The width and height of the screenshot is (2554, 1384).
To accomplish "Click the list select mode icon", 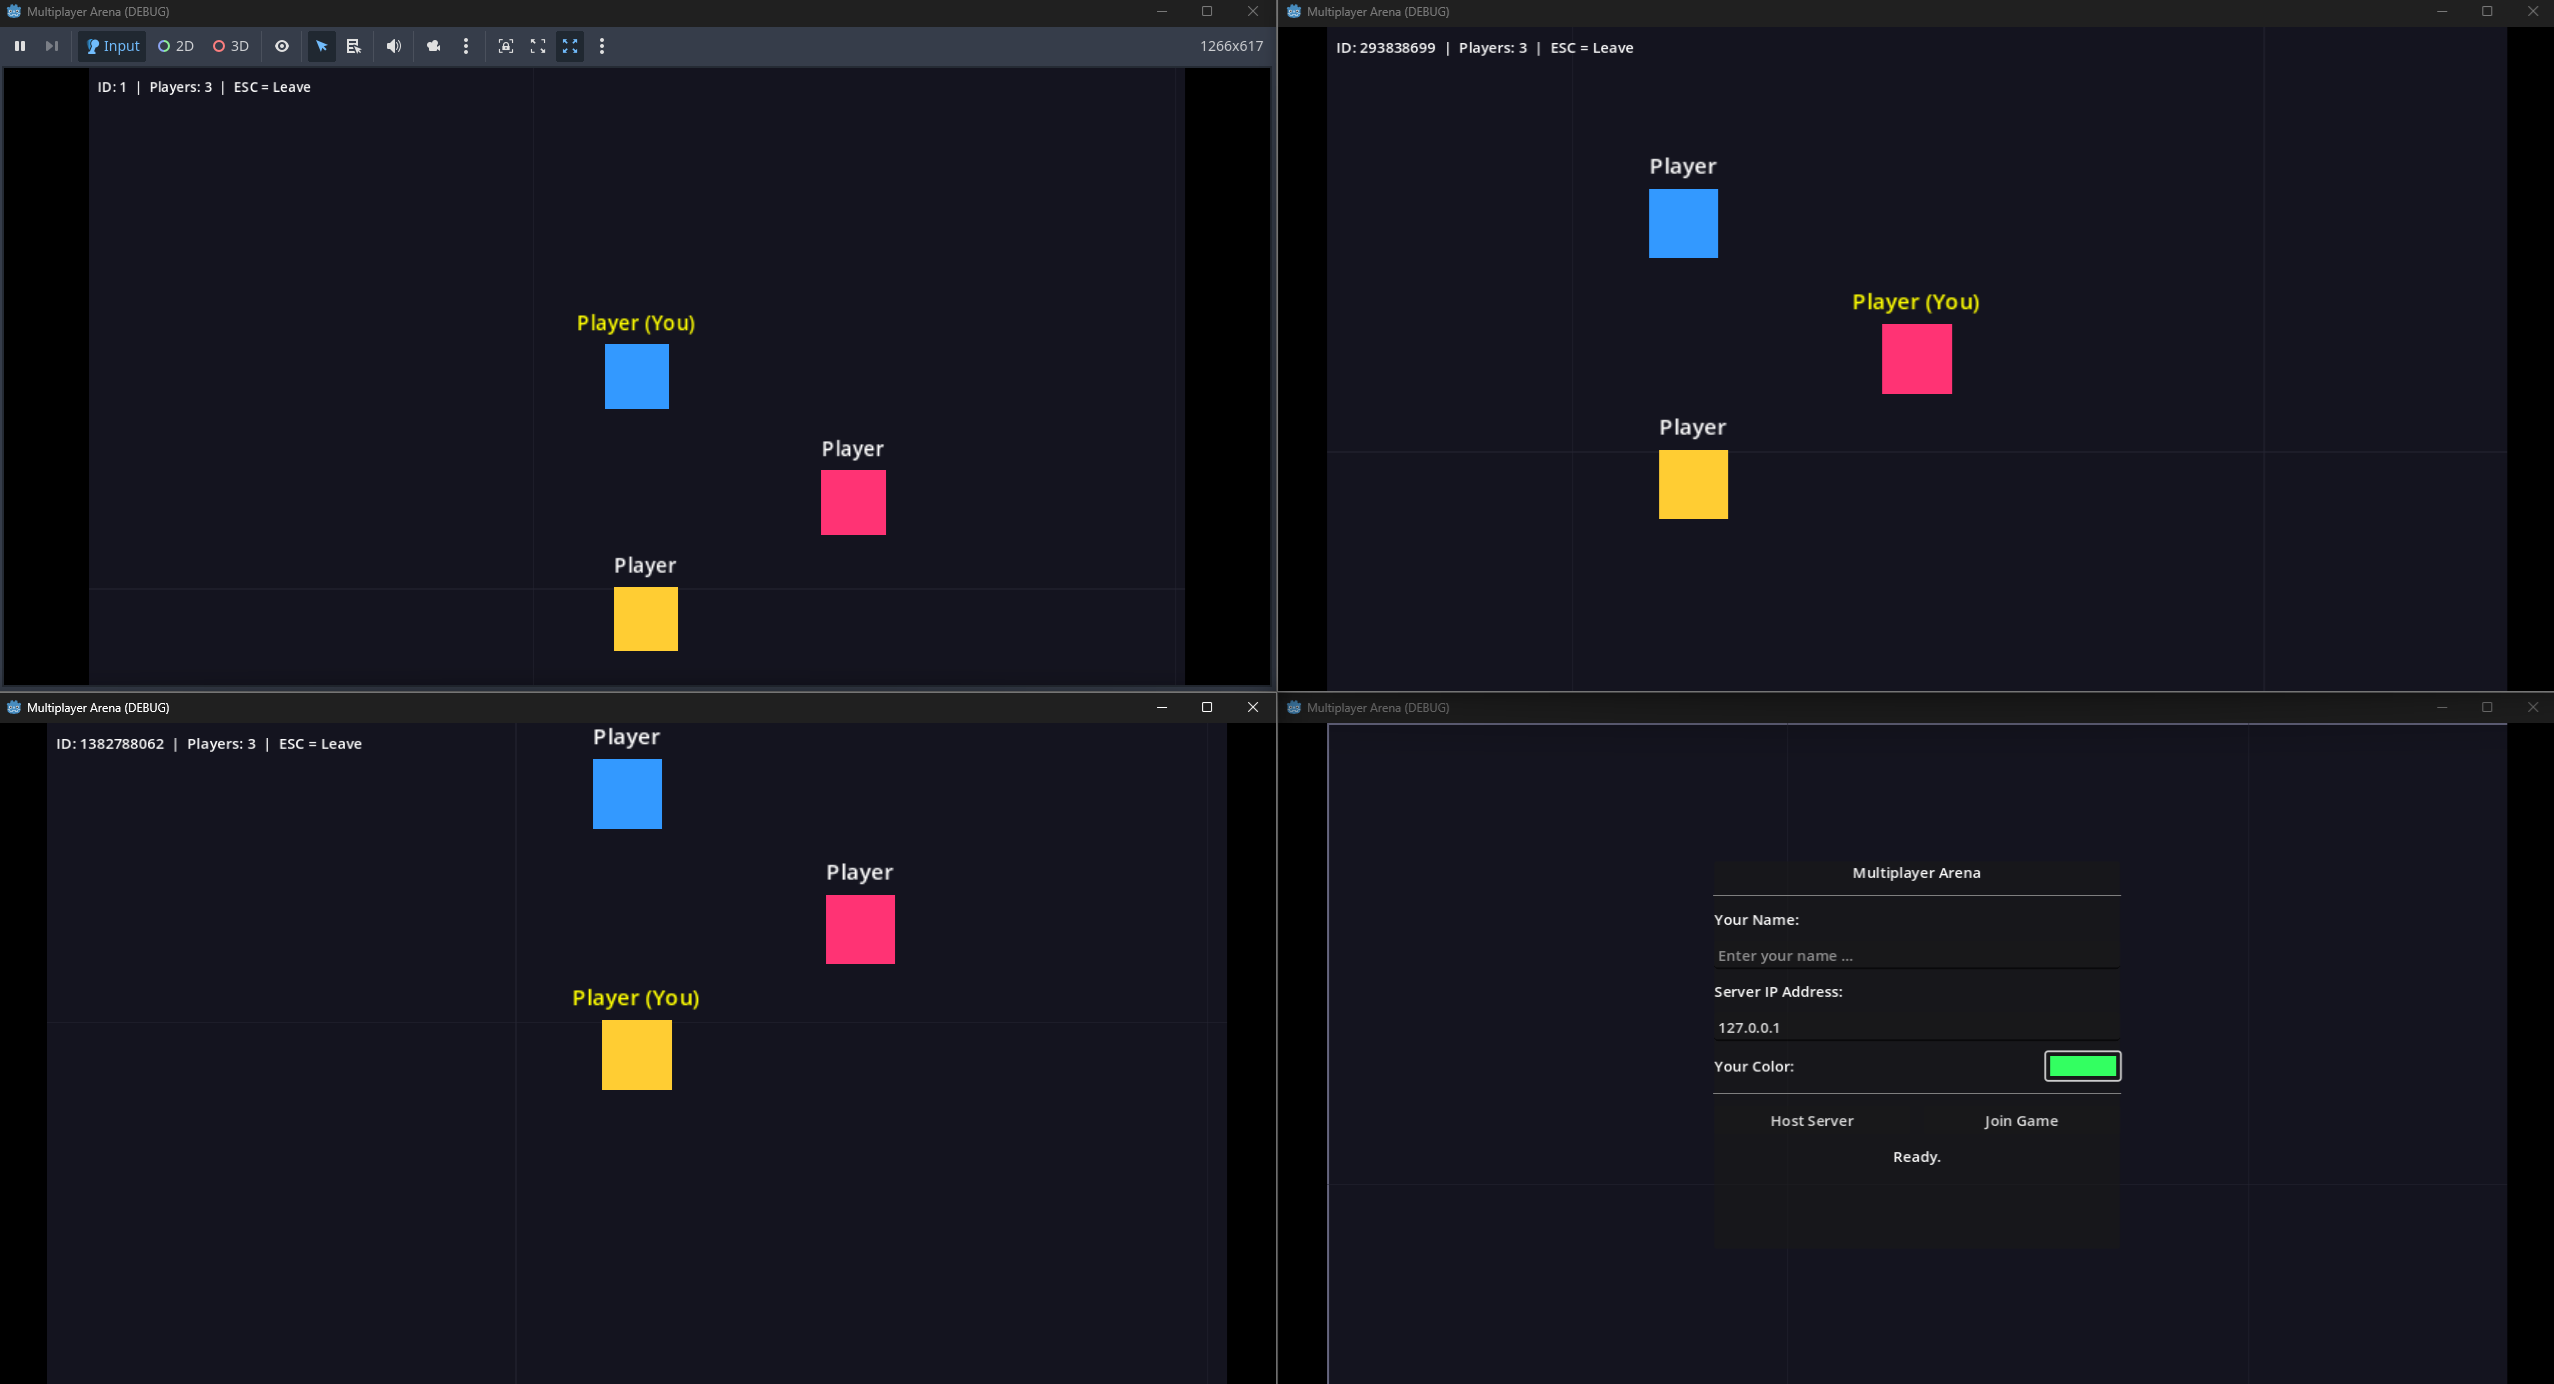I will point(353,46).
